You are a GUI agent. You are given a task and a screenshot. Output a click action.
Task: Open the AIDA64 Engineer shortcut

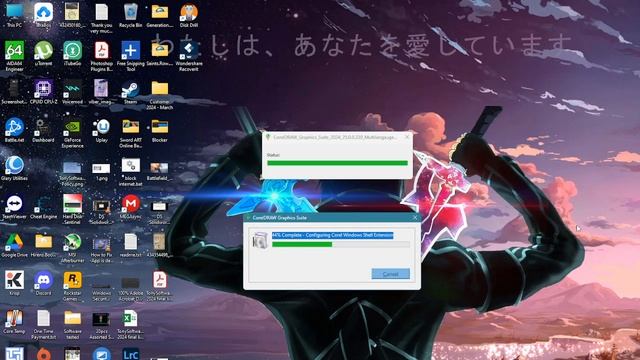(x=14, y=56)
